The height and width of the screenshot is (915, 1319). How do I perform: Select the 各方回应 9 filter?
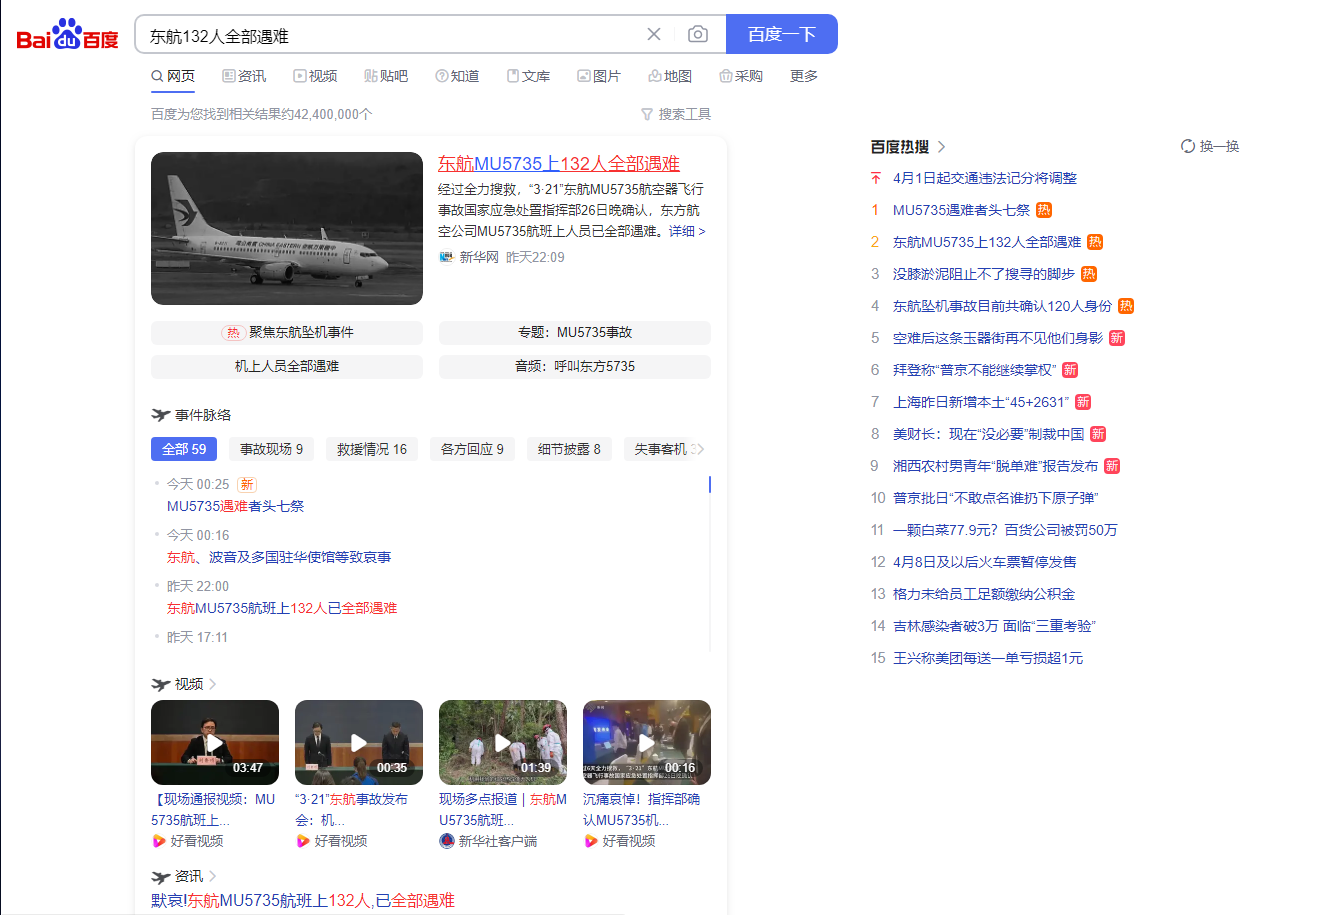[472, 449]
